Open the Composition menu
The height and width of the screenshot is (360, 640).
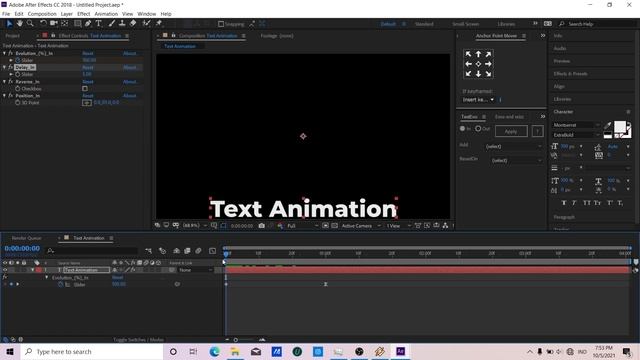42,14
